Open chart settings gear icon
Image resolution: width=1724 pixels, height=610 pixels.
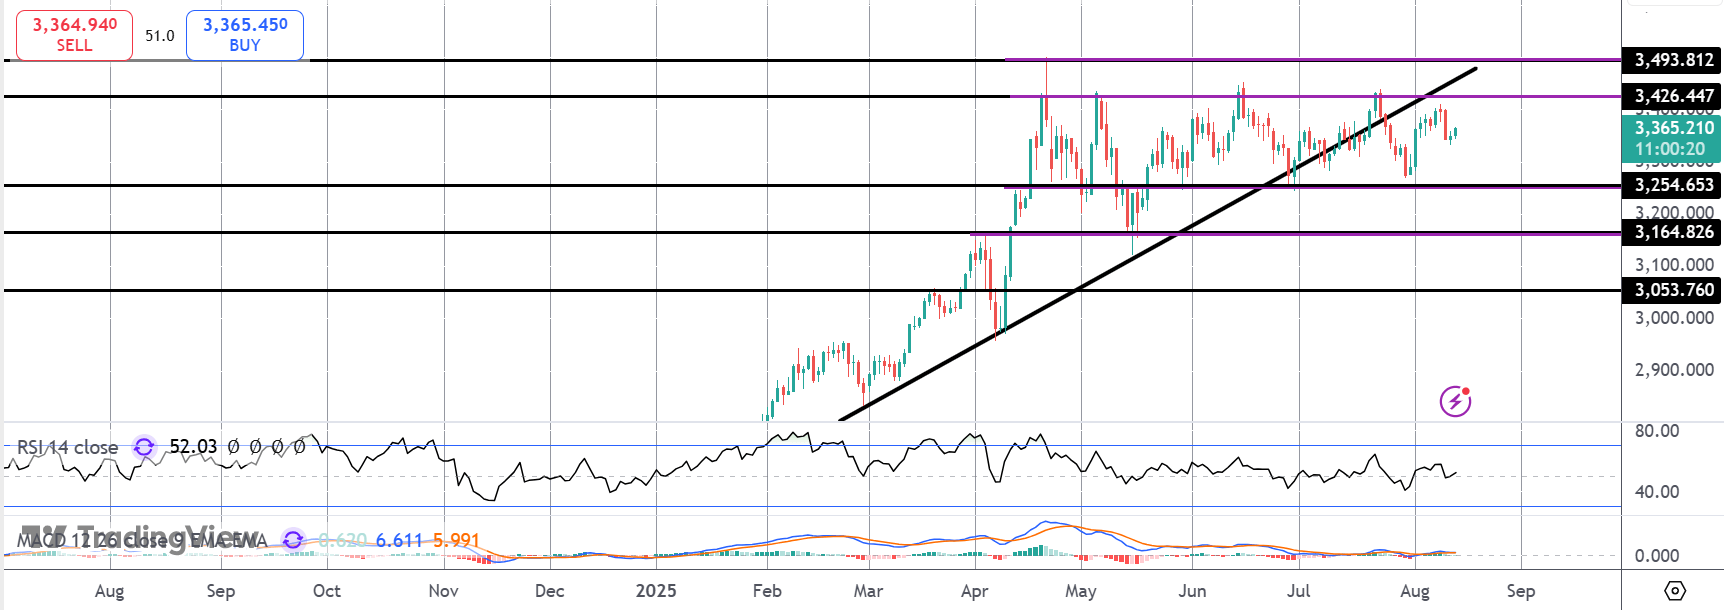pyautogui.click(x=1675, y=590)
